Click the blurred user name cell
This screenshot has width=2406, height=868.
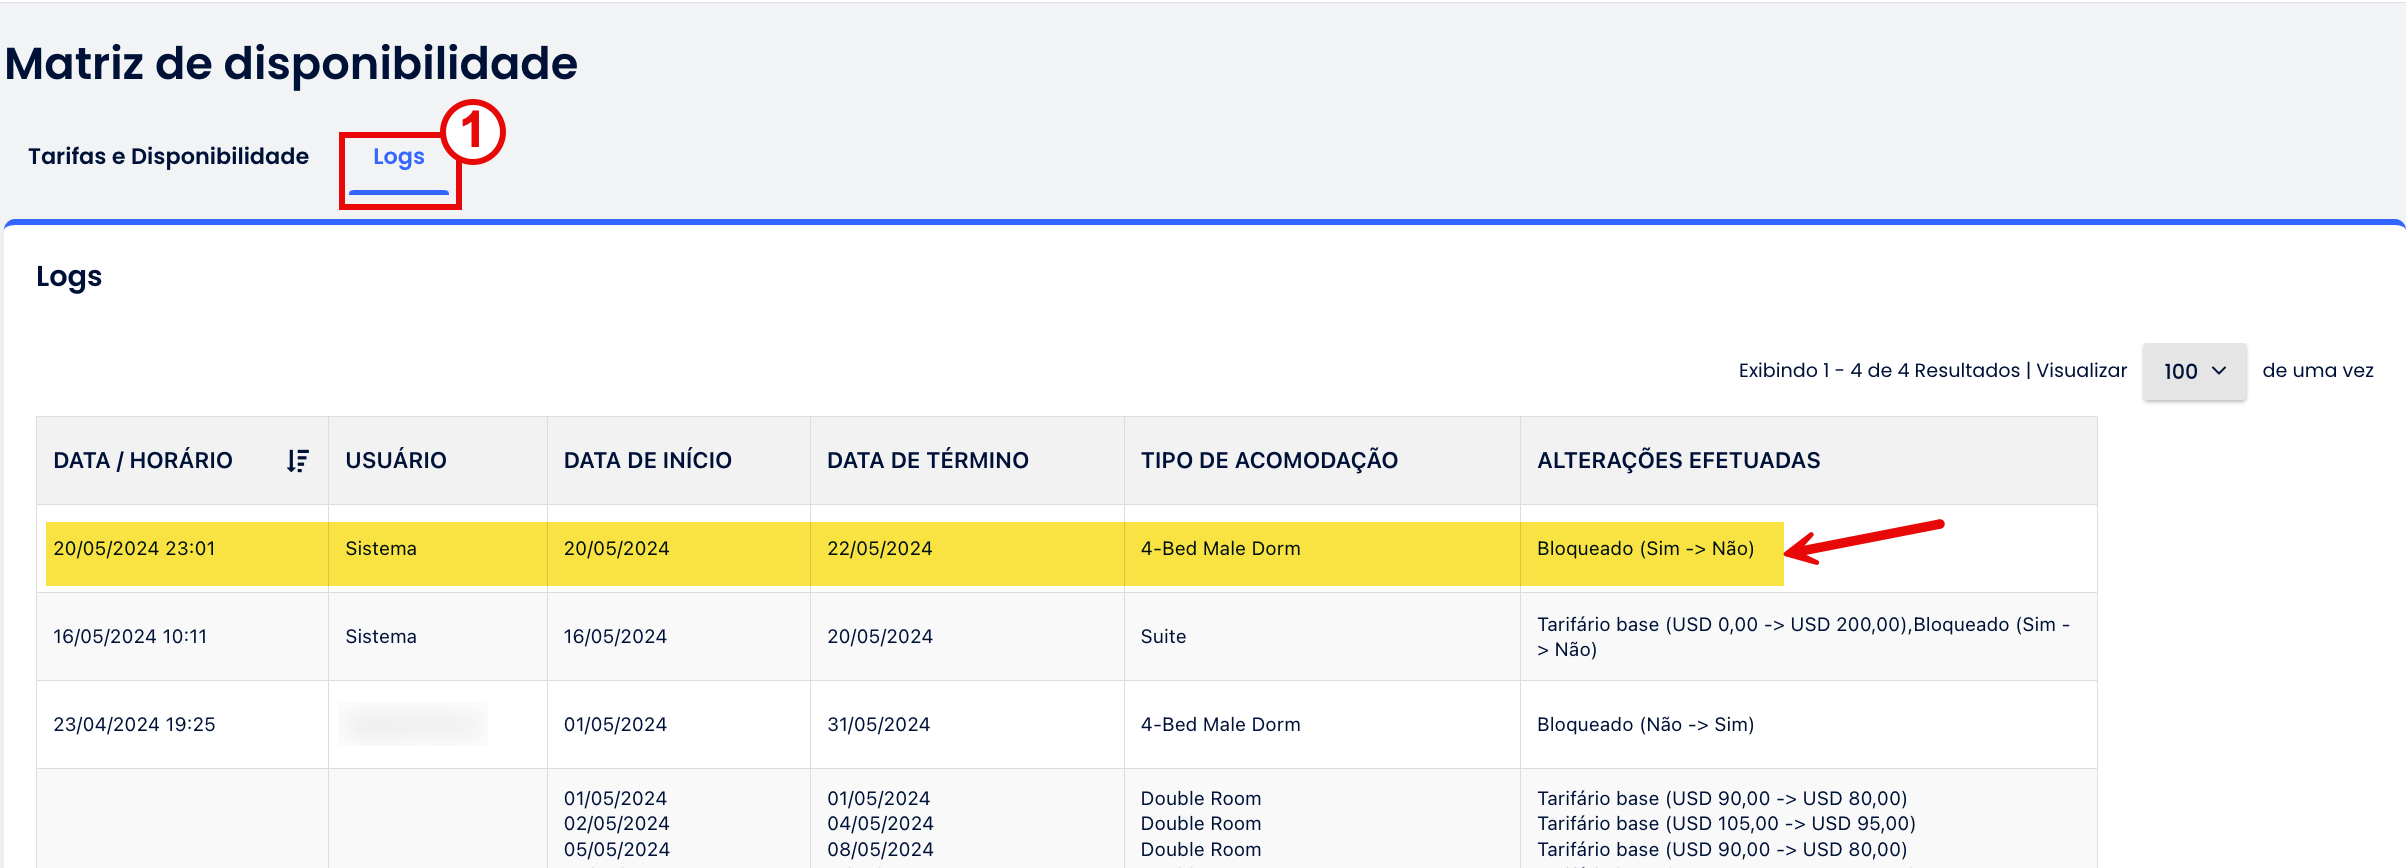click(413, 725)
